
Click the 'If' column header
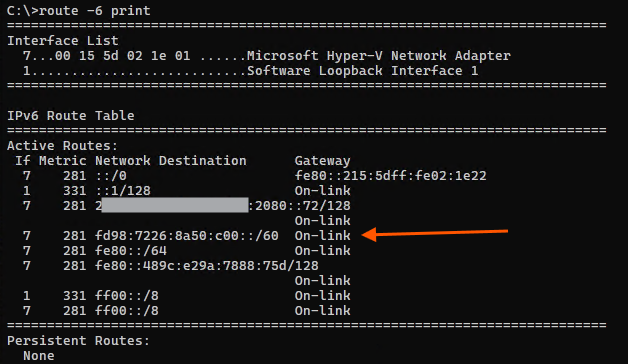point(23,161)
